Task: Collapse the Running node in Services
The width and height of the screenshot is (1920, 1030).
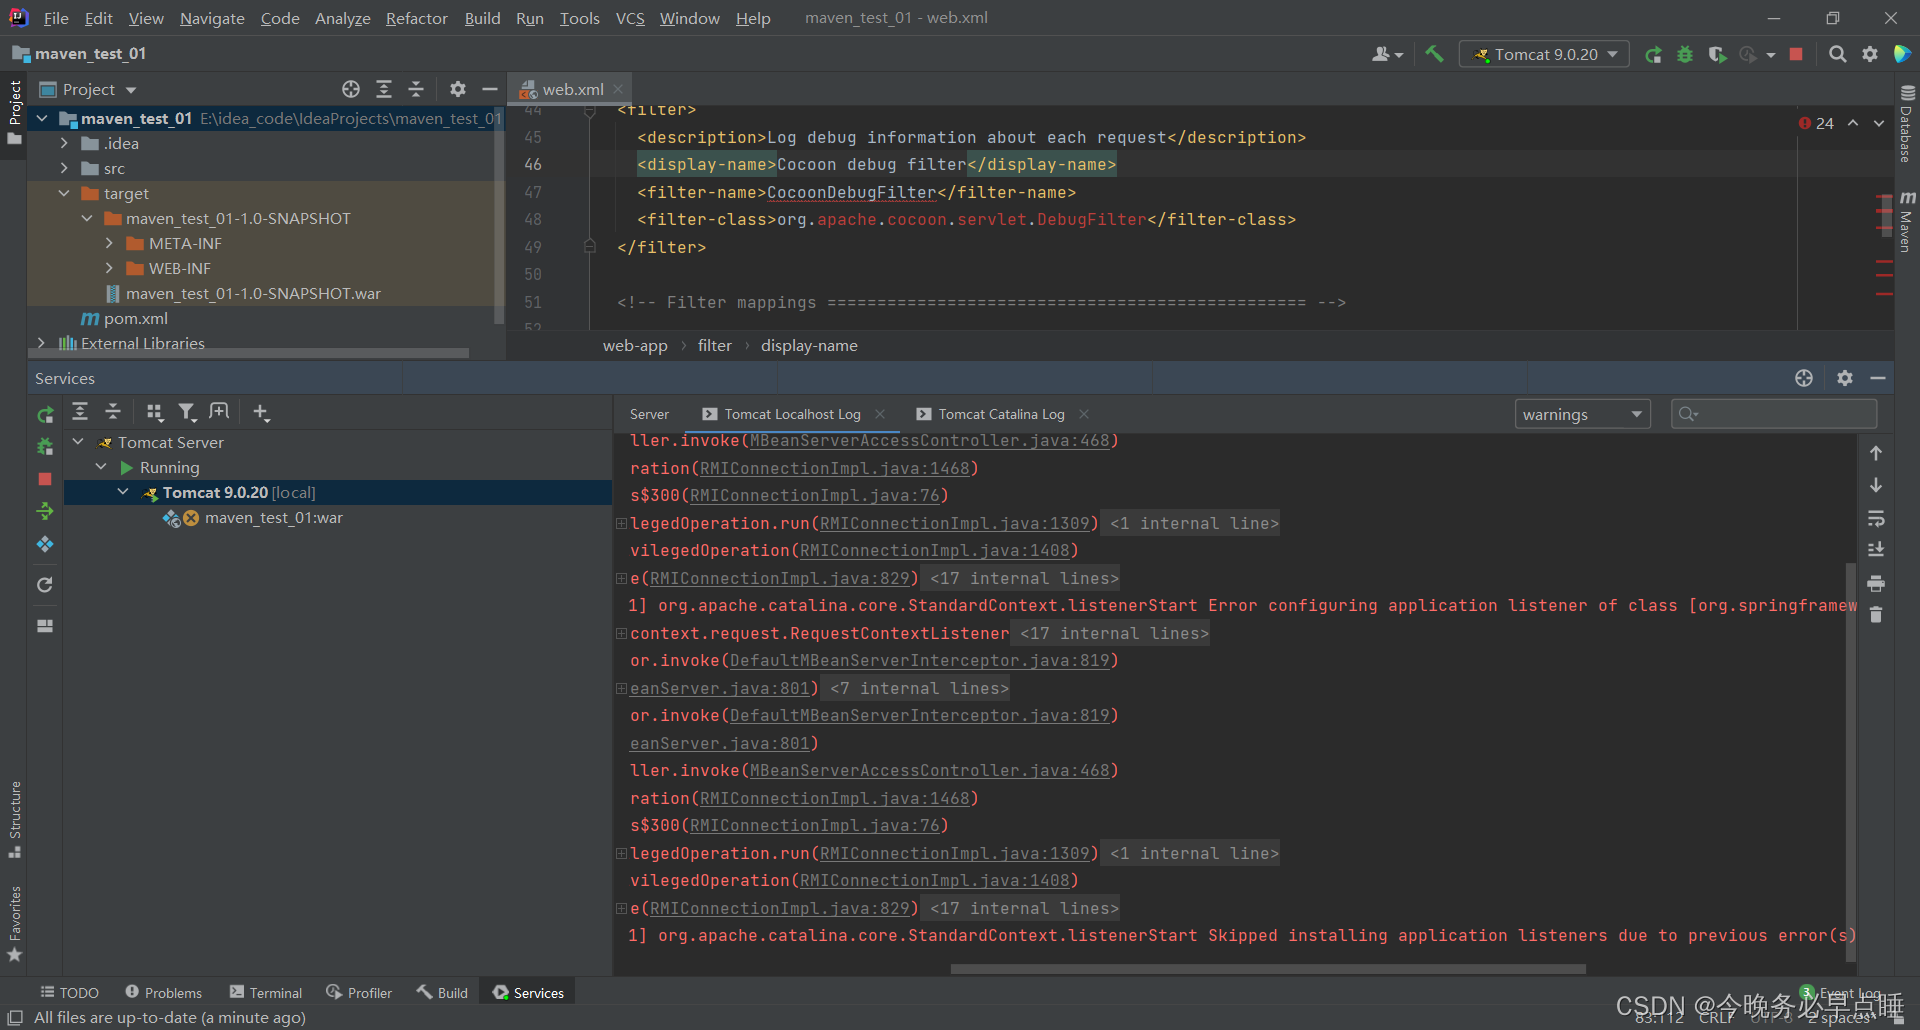Action: (x=101, y=467)
